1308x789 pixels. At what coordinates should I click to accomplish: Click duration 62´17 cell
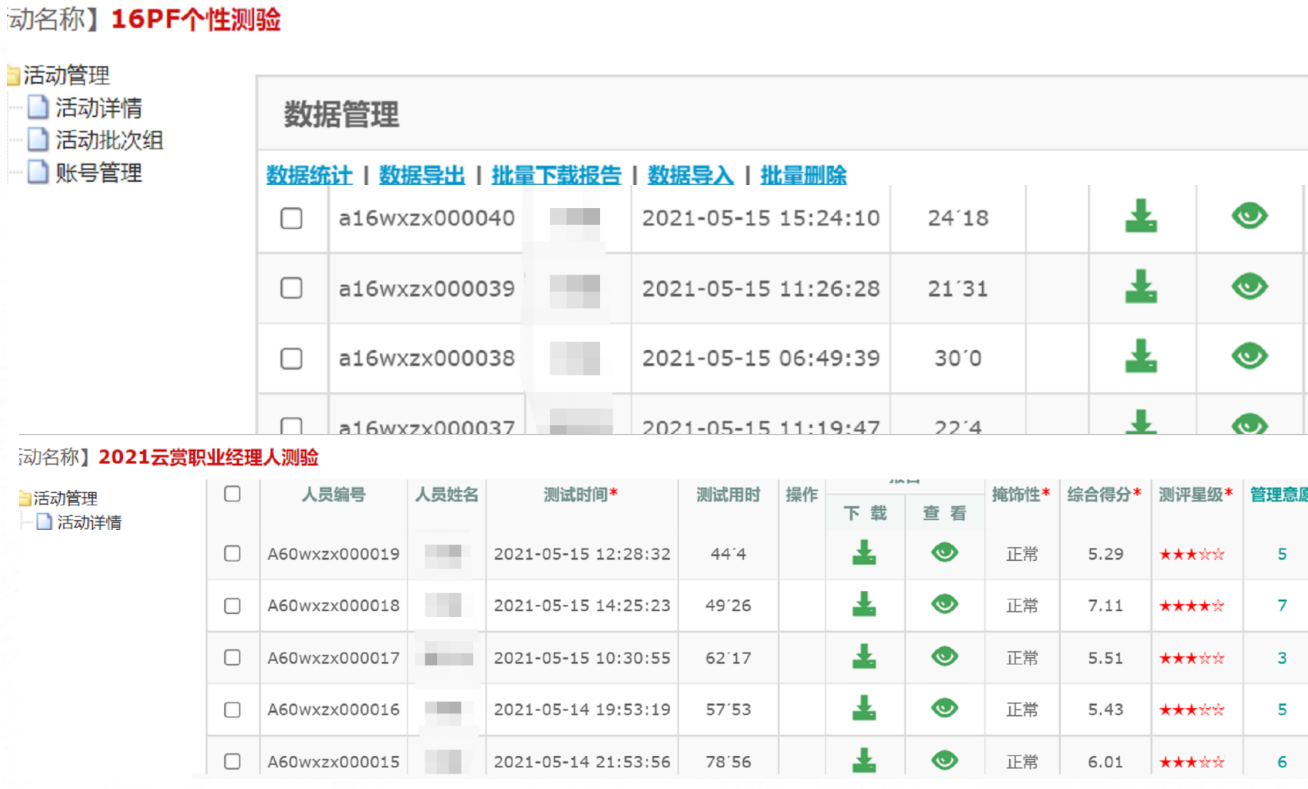coord(728,658)
